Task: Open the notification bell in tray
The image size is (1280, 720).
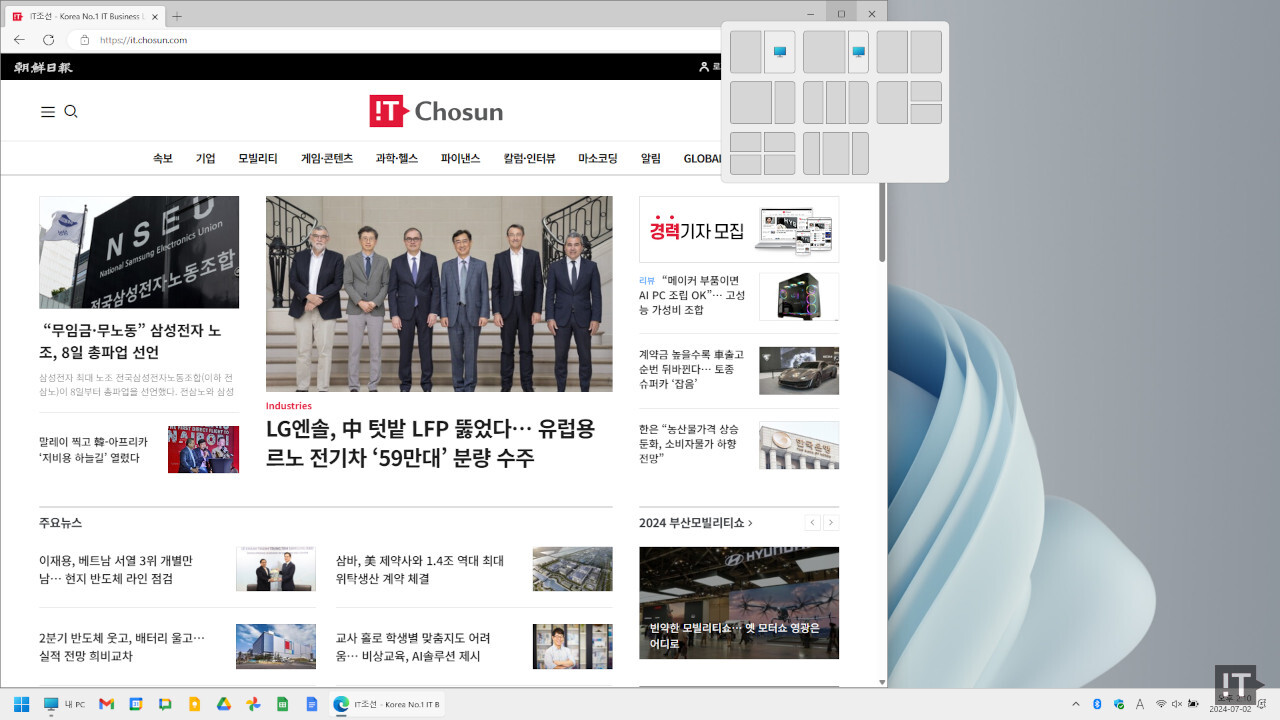Action: click(x=1261, y=703)
